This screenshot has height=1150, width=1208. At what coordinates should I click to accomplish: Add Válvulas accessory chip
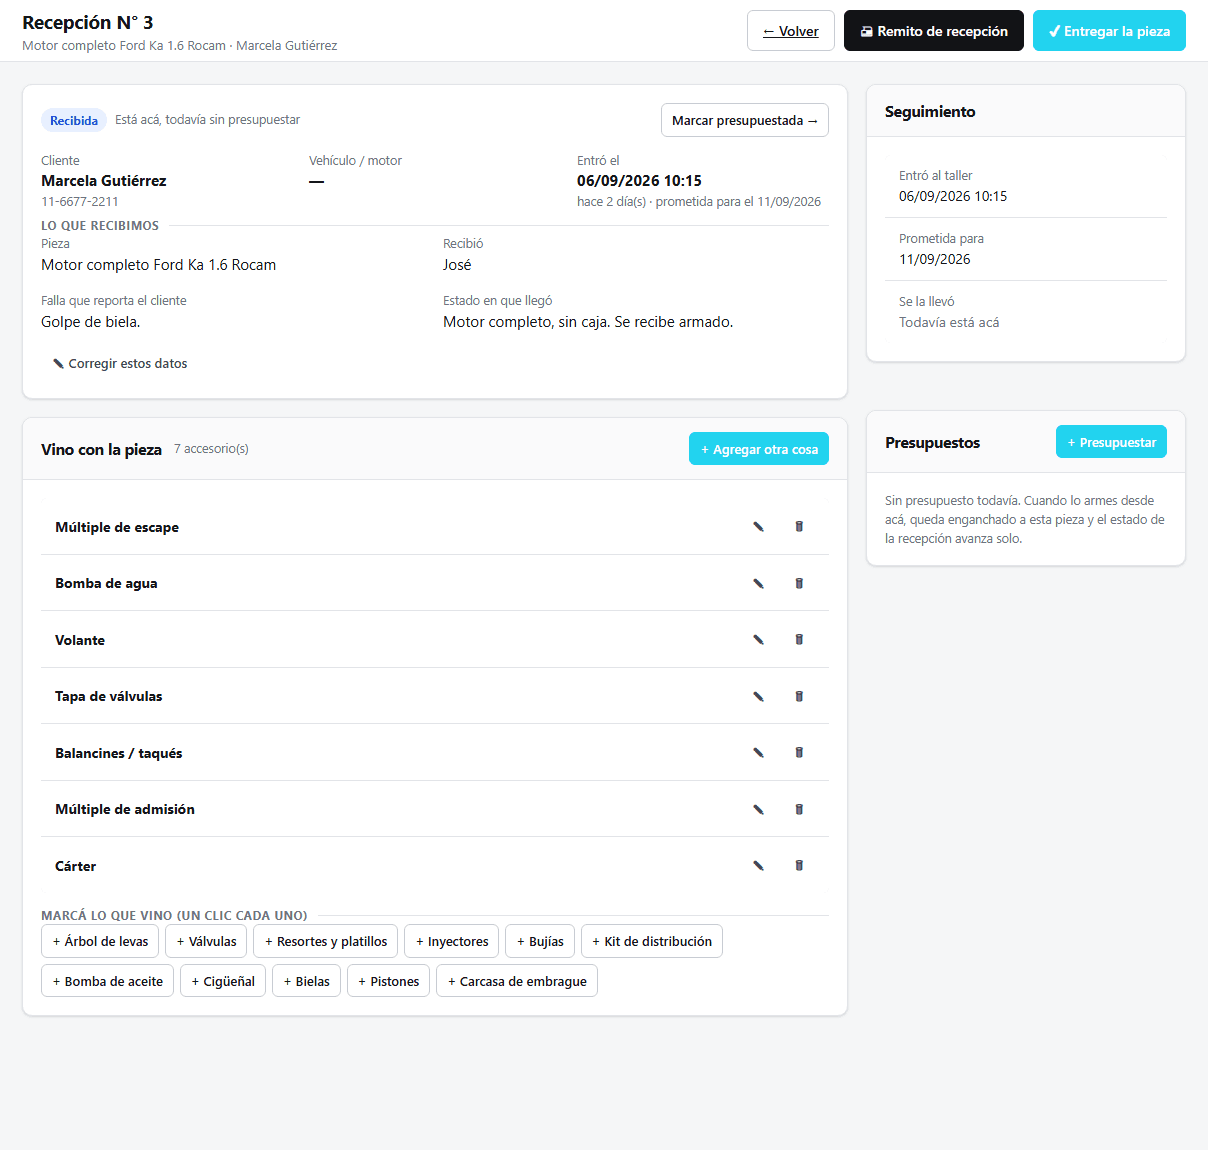click(x=206, y=941)
